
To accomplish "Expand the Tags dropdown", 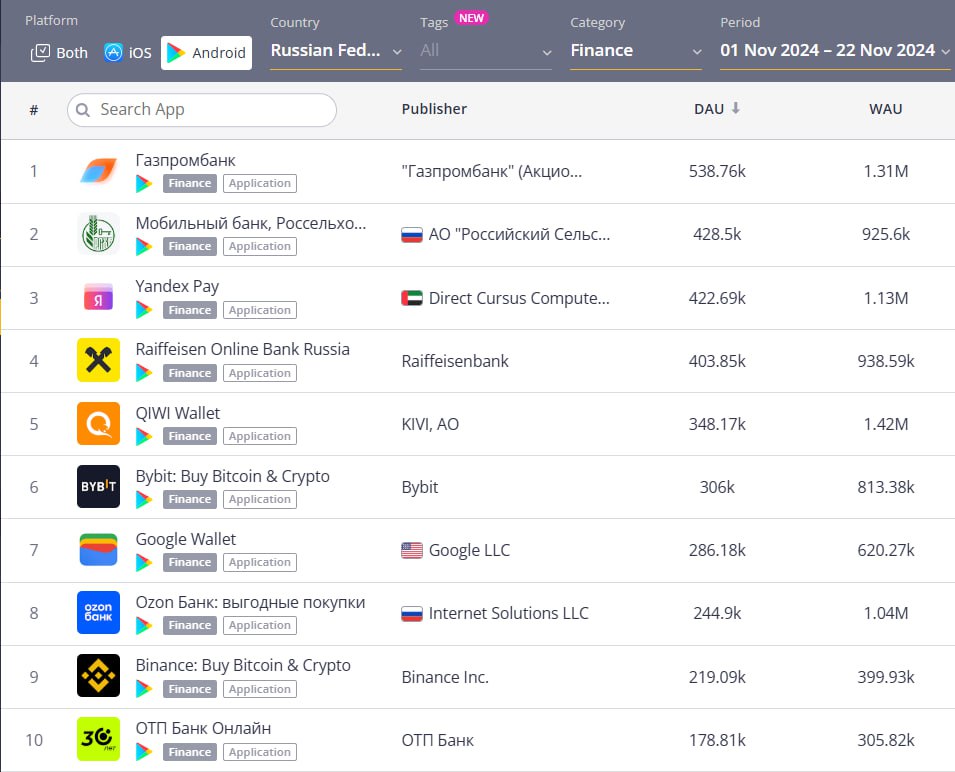I will pyautogui.click(x=486, y=51).
